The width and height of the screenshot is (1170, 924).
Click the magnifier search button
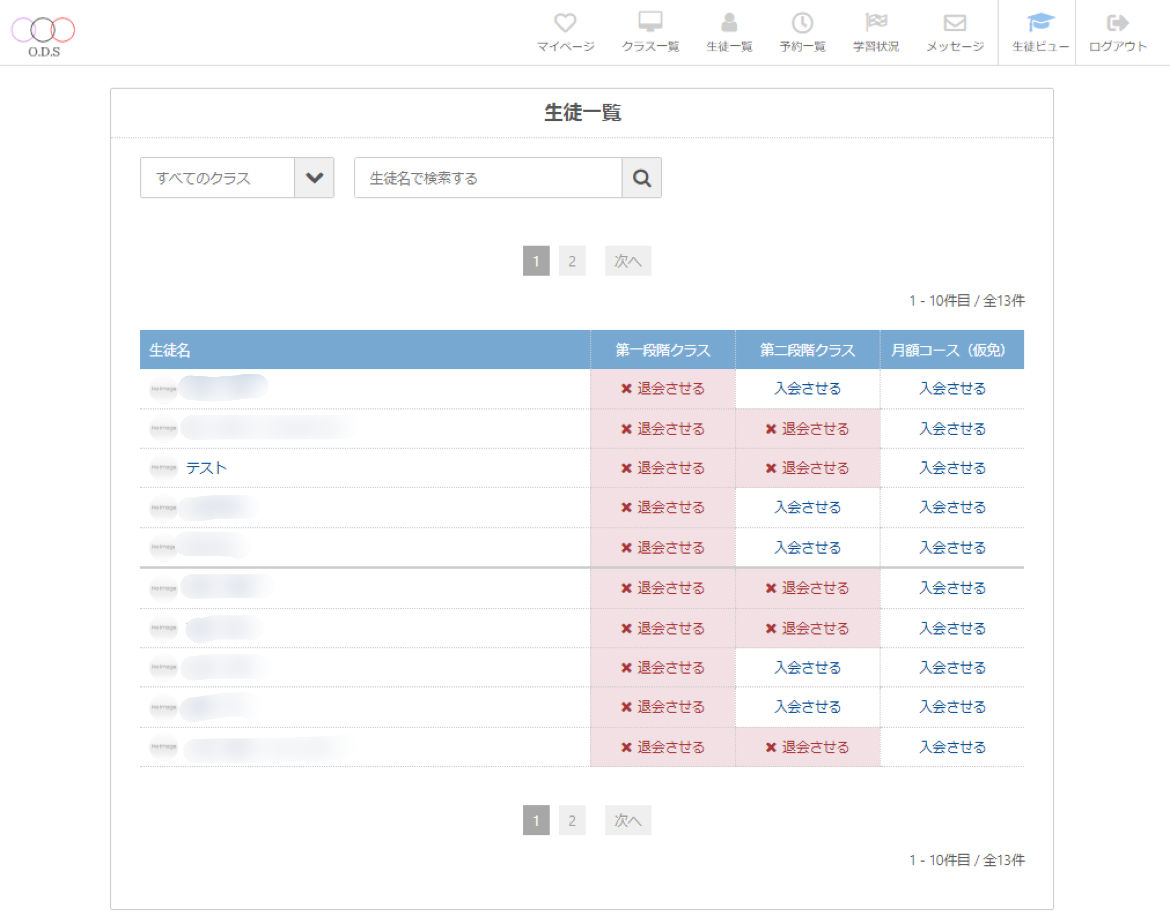click(642, 178)
